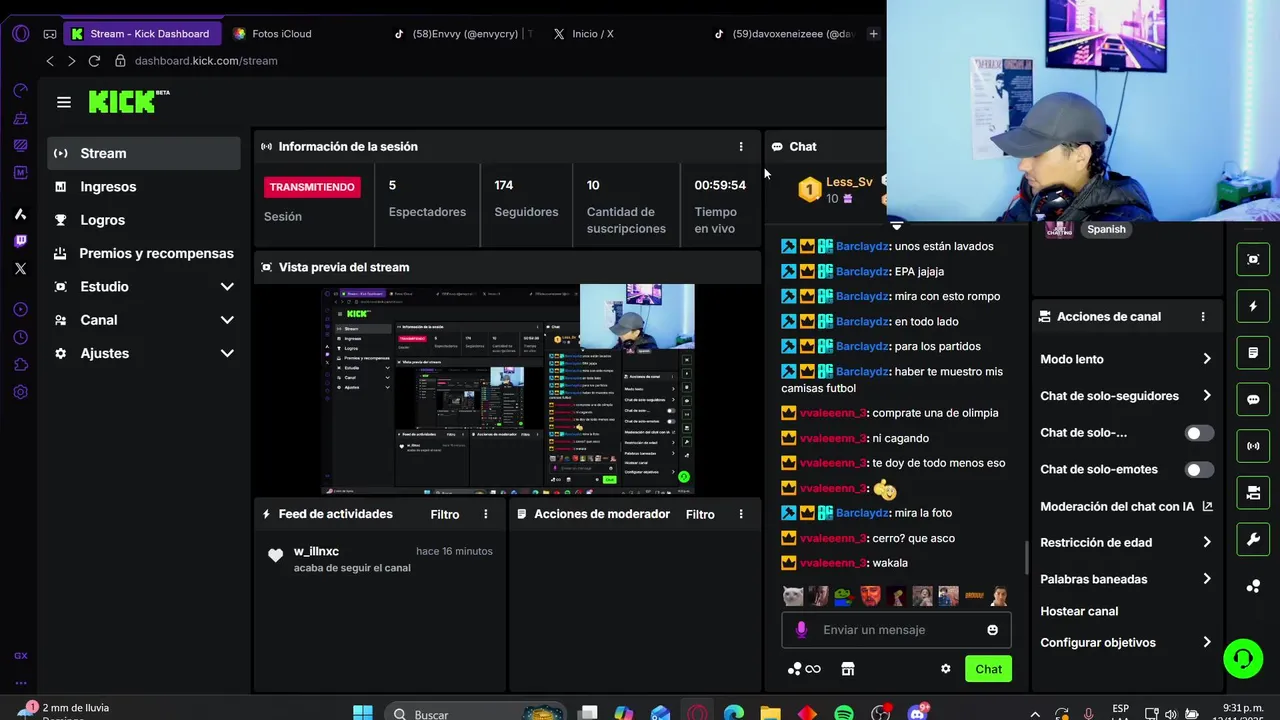Open session info three-dot menu

pyautogui.click(x=741, y=147)
